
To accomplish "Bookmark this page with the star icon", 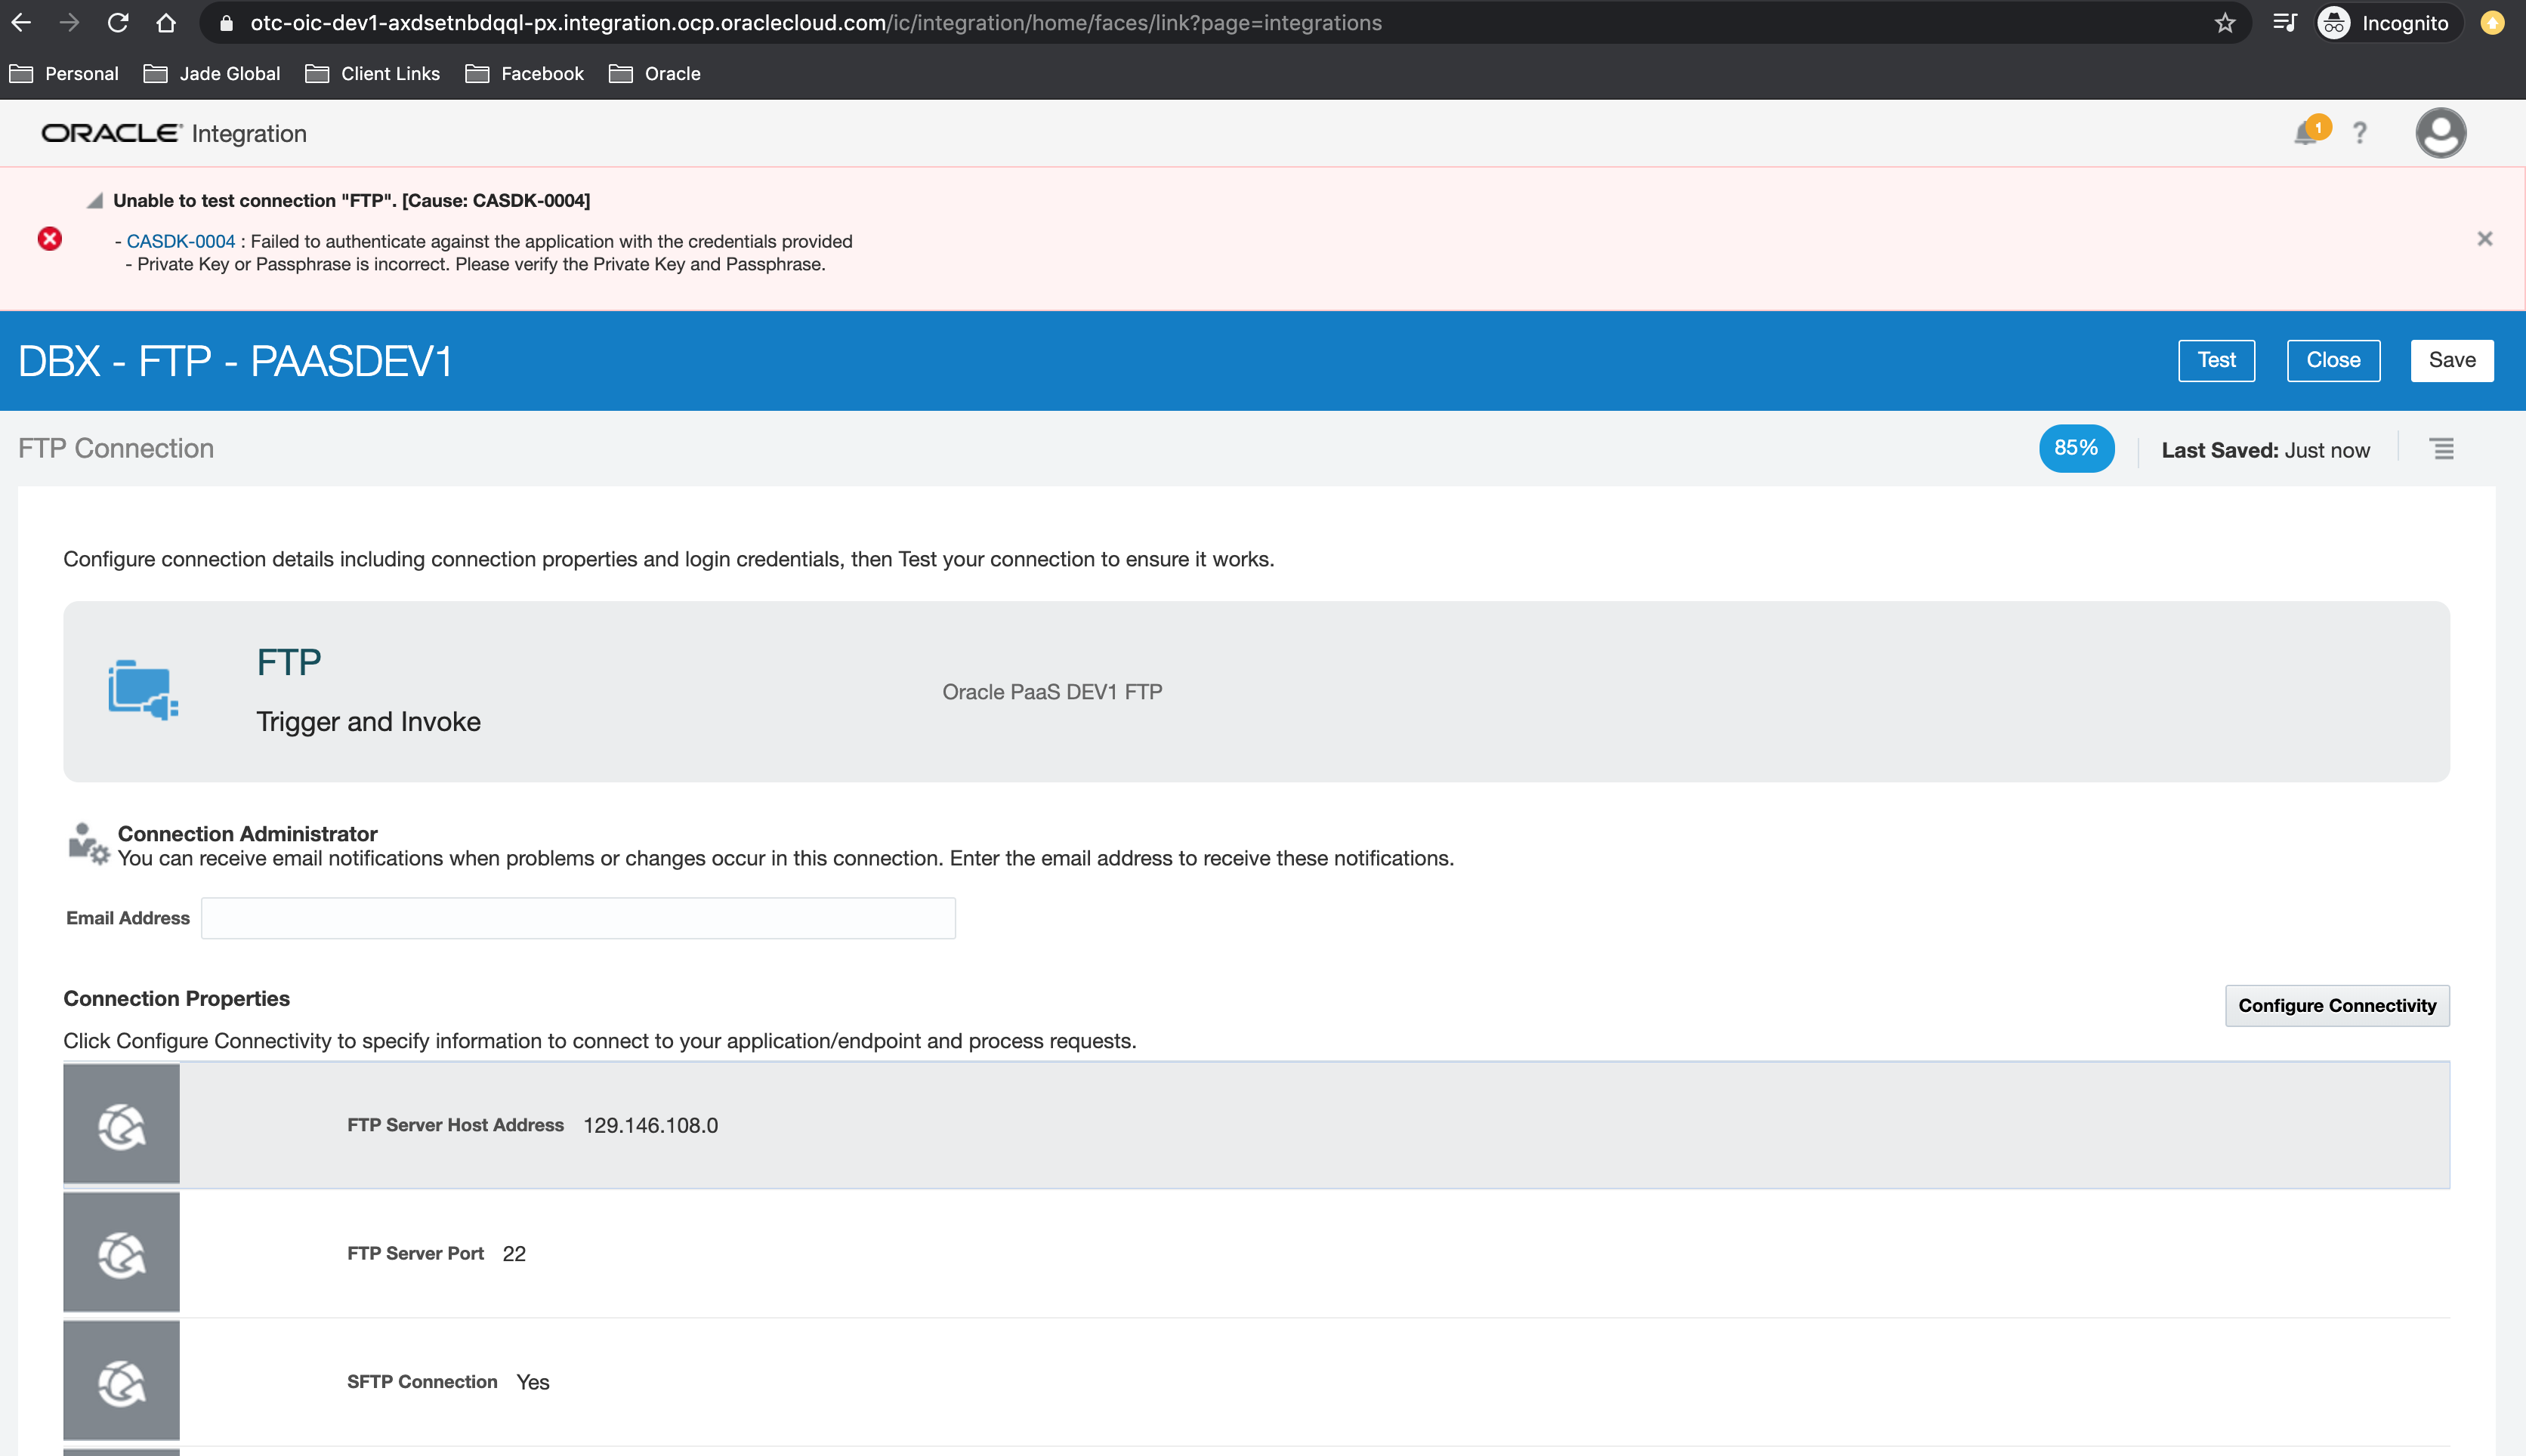I will pyautogui.click(x=2225, y=22).
